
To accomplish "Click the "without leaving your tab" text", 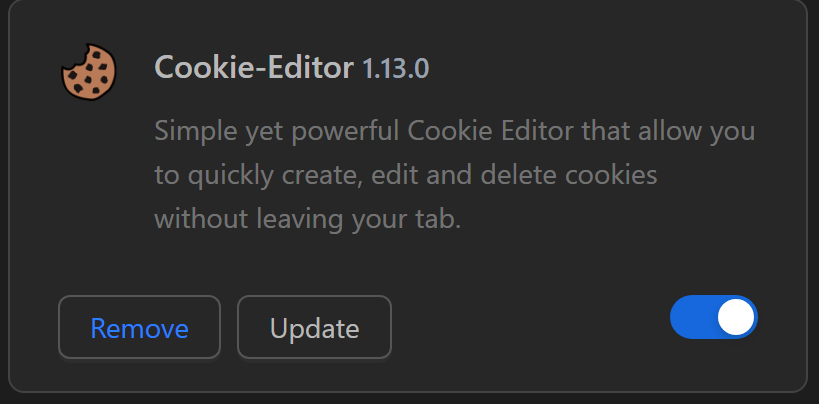I will 307,219.
